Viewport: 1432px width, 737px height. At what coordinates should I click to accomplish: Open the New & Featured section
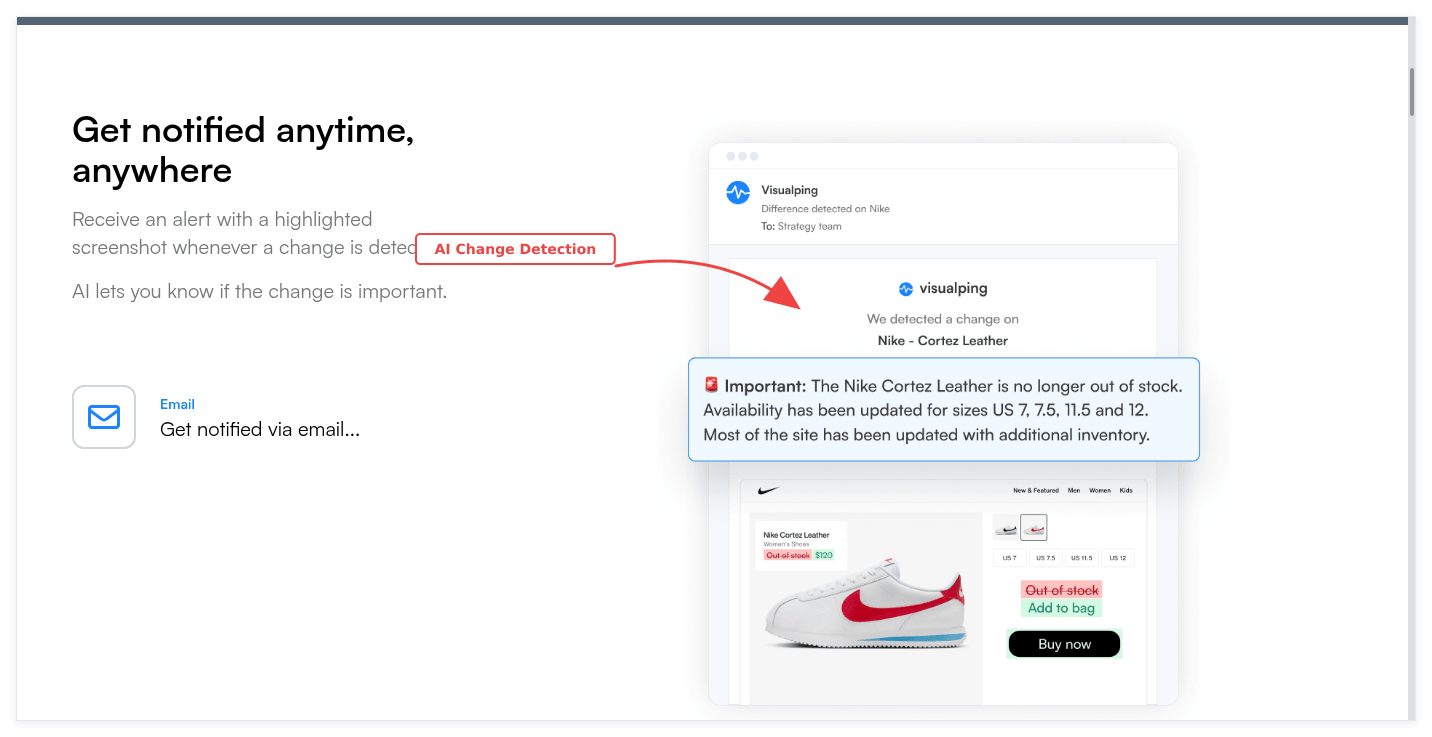(x=1036, y=490)
